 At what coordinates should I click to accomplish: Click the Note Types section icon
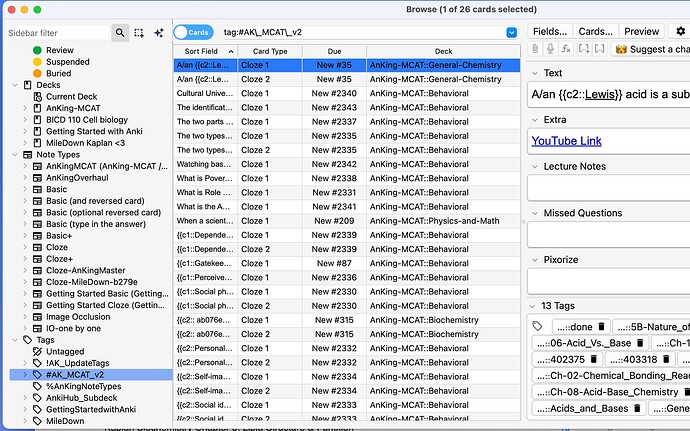[28, 155]
